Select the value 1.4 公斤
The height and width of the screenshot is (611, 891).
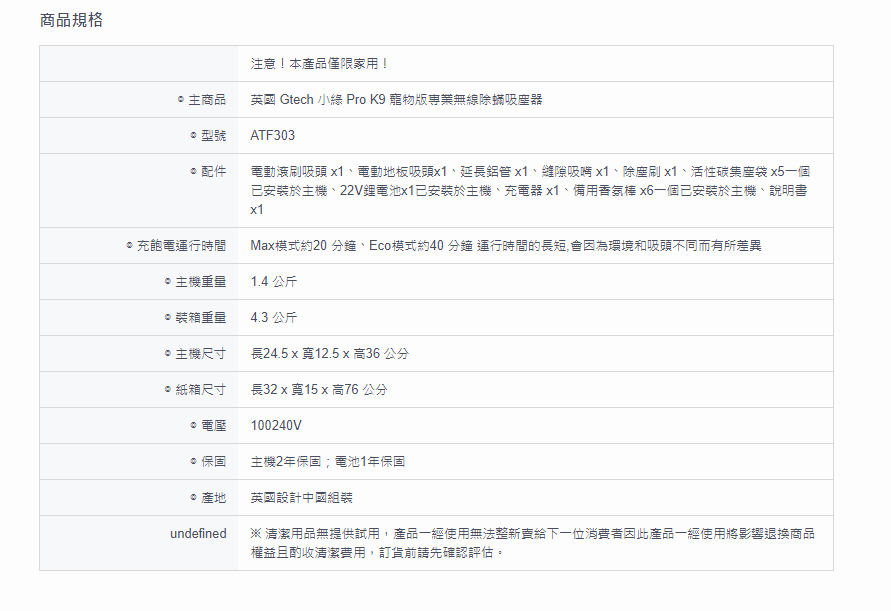click(x=274, y=282)
